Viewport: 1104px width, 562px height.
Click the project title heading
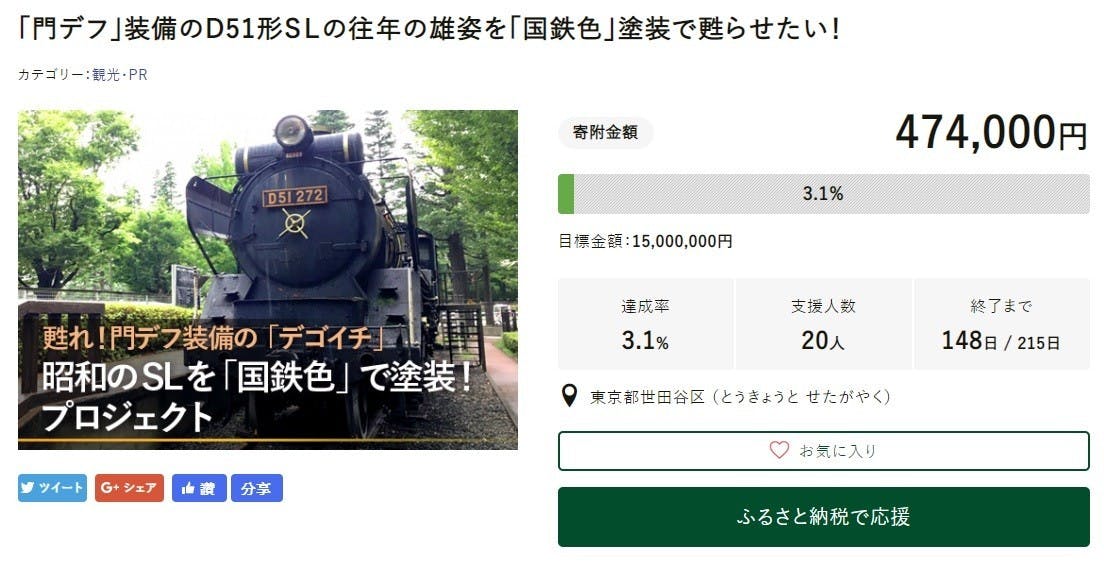point(430,28)
